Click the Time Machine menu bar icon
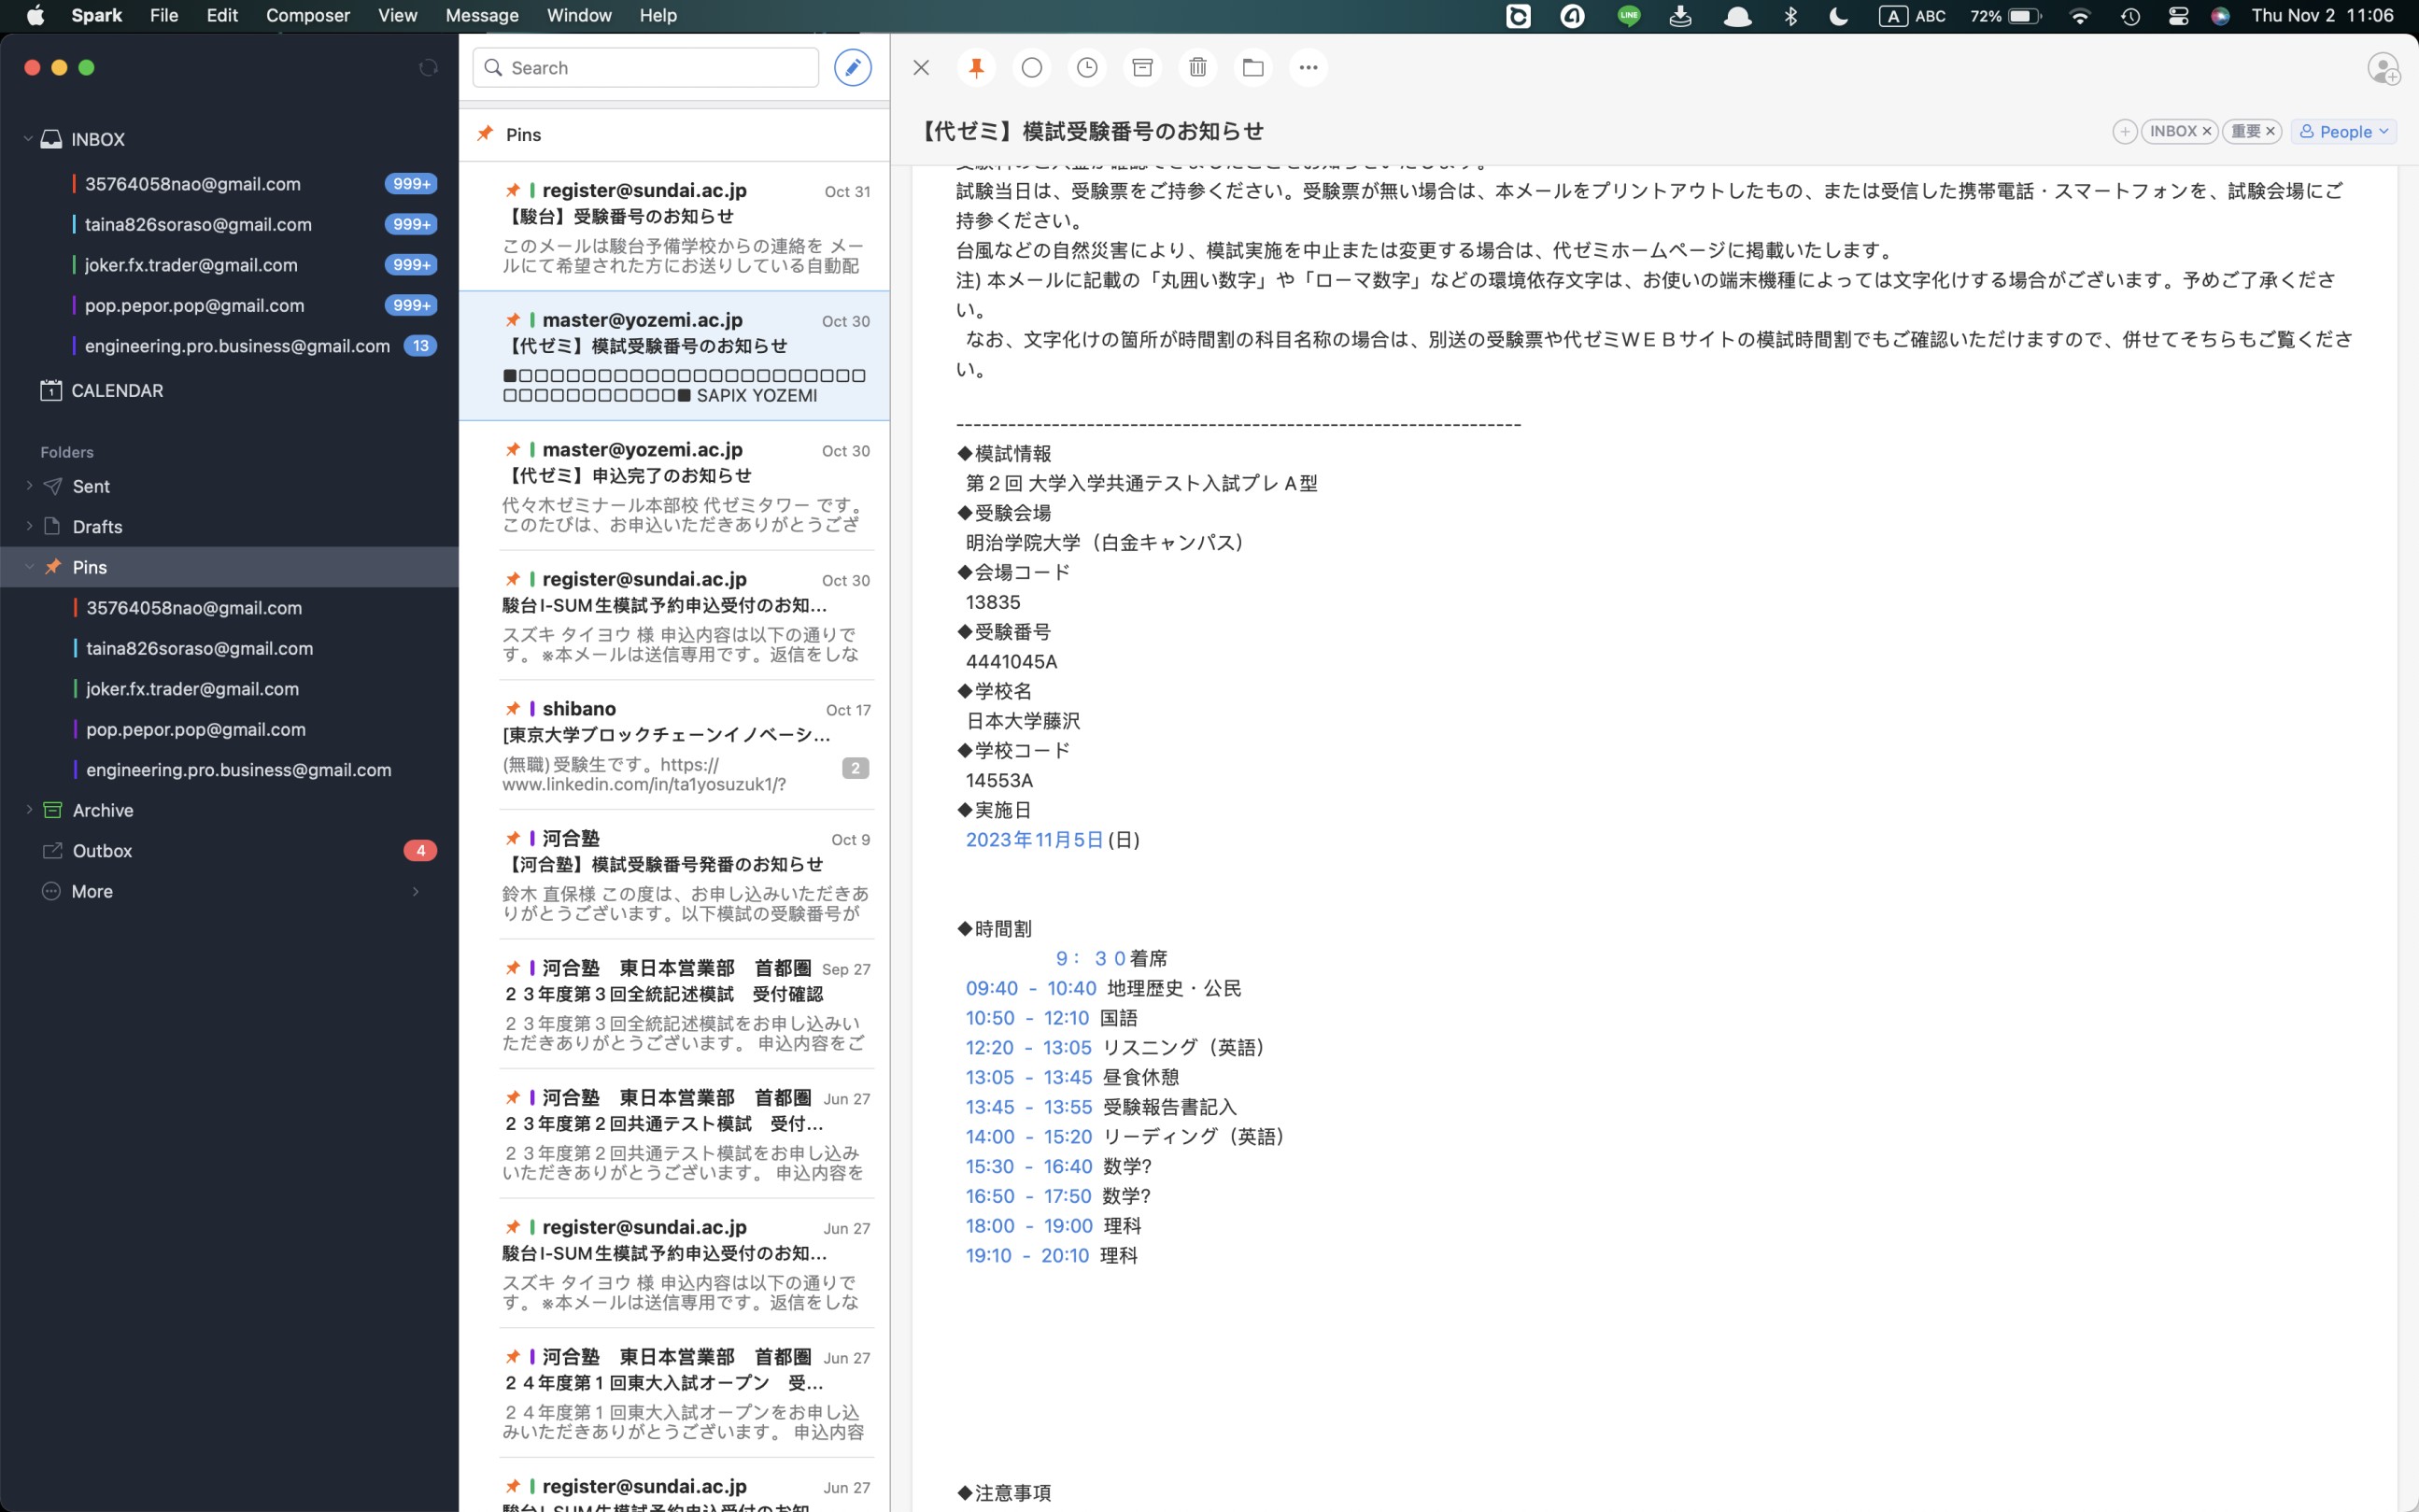 (x=2130, y=16)
